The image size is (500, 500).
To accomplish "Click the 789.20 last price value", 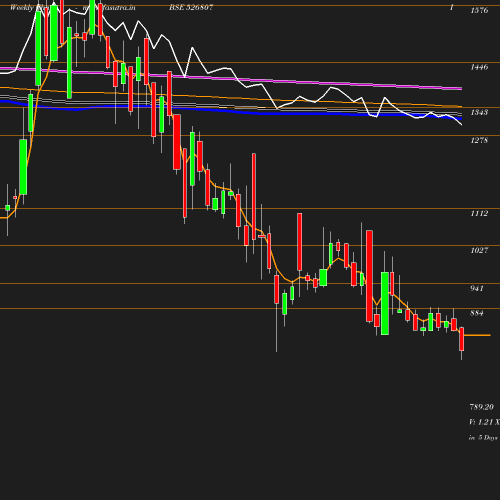I will [482, 407].
